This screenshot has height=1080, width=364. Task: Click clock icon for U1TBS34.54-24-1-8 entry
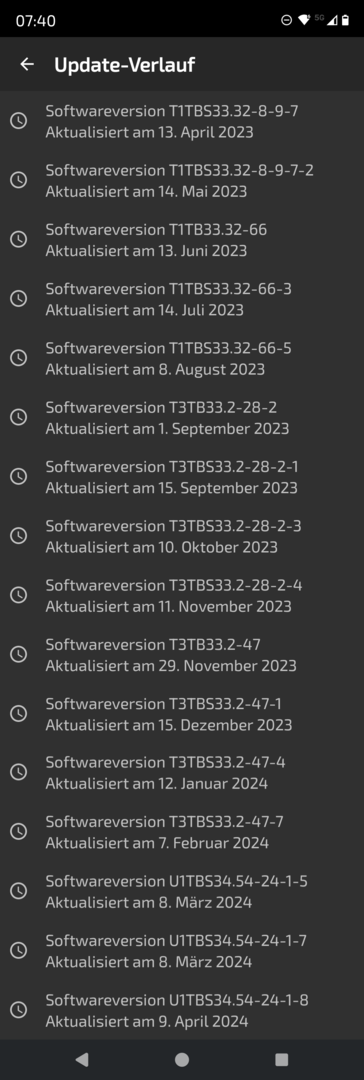(19, 1010)
